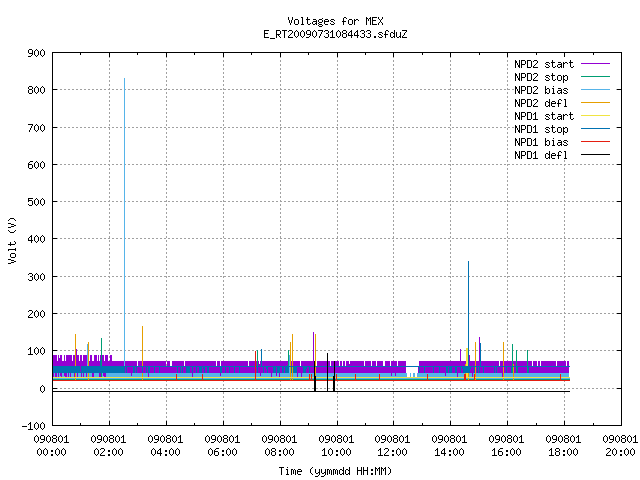Screen dimensions: 640x480
Task: Pick the yellow NPD1 start legend line
Action: [595, 116]
